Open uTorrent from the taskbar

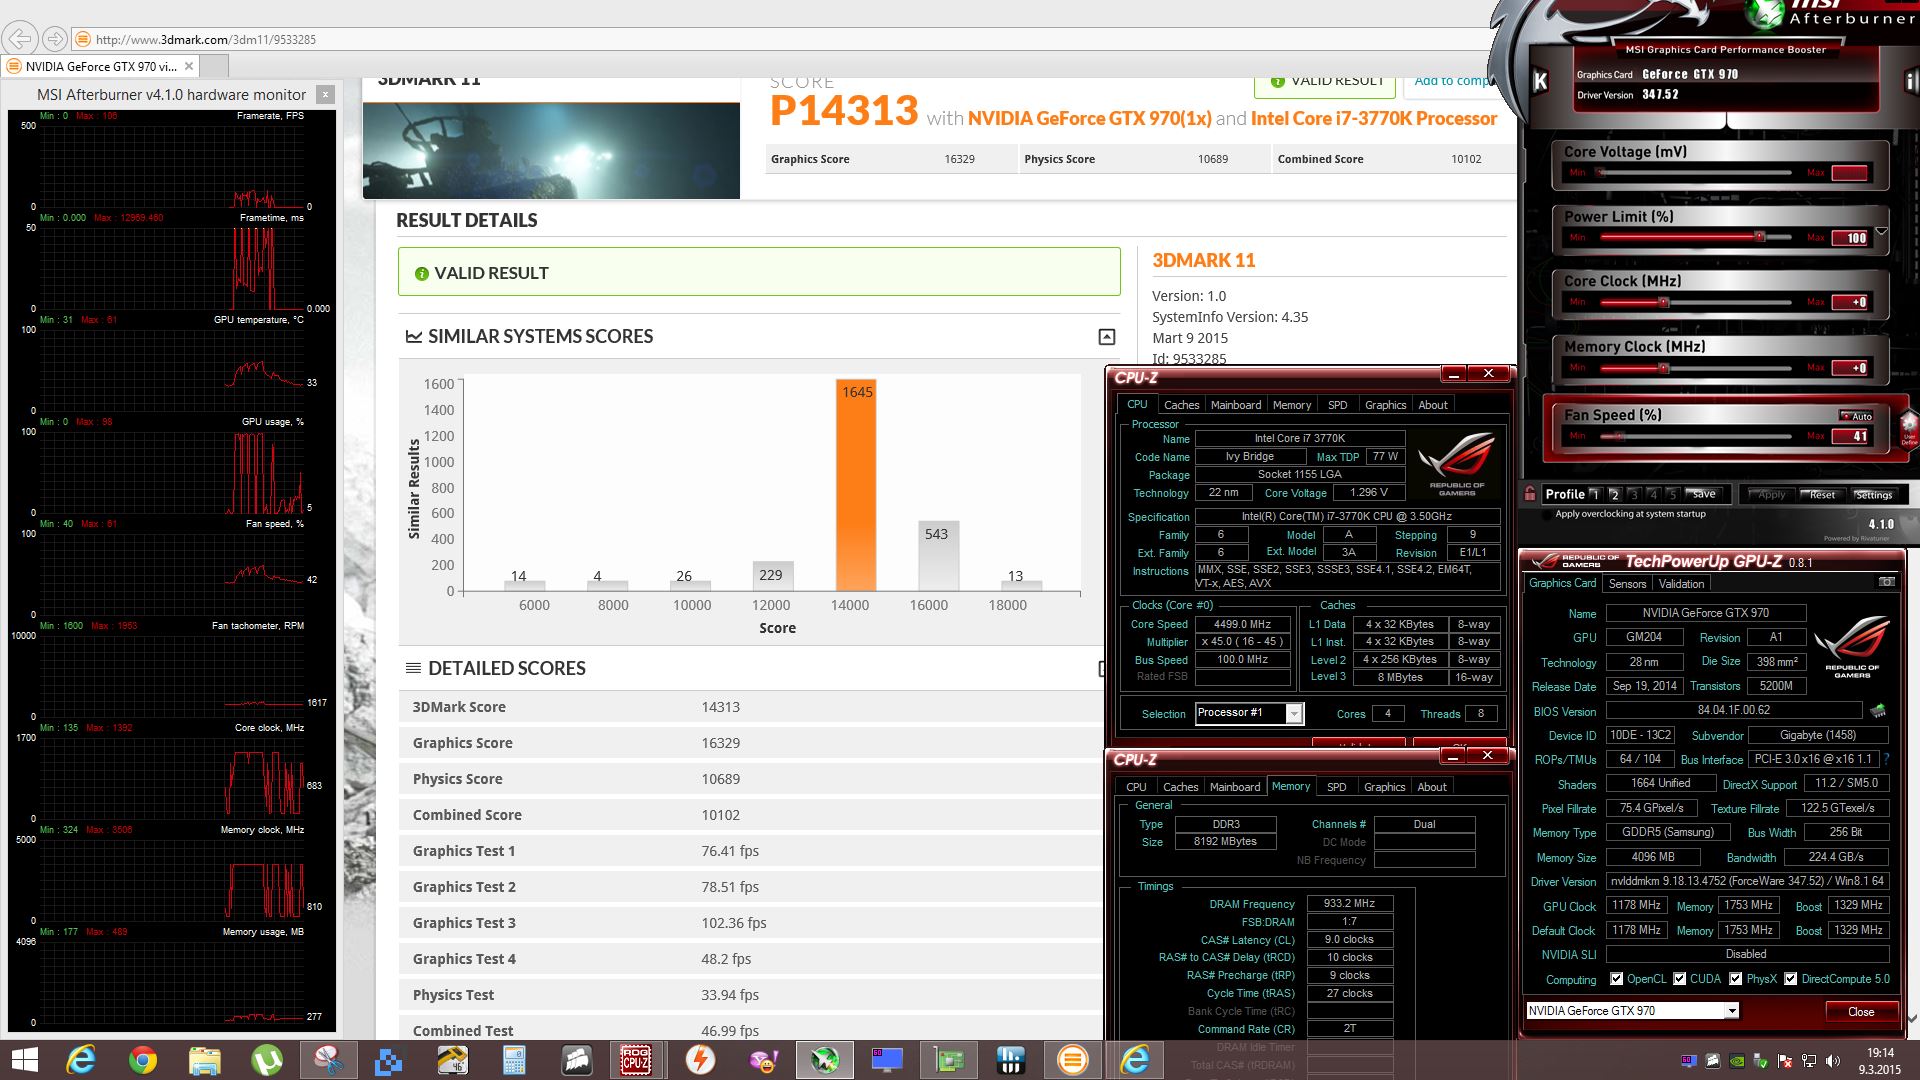(x=266, y=1059)
